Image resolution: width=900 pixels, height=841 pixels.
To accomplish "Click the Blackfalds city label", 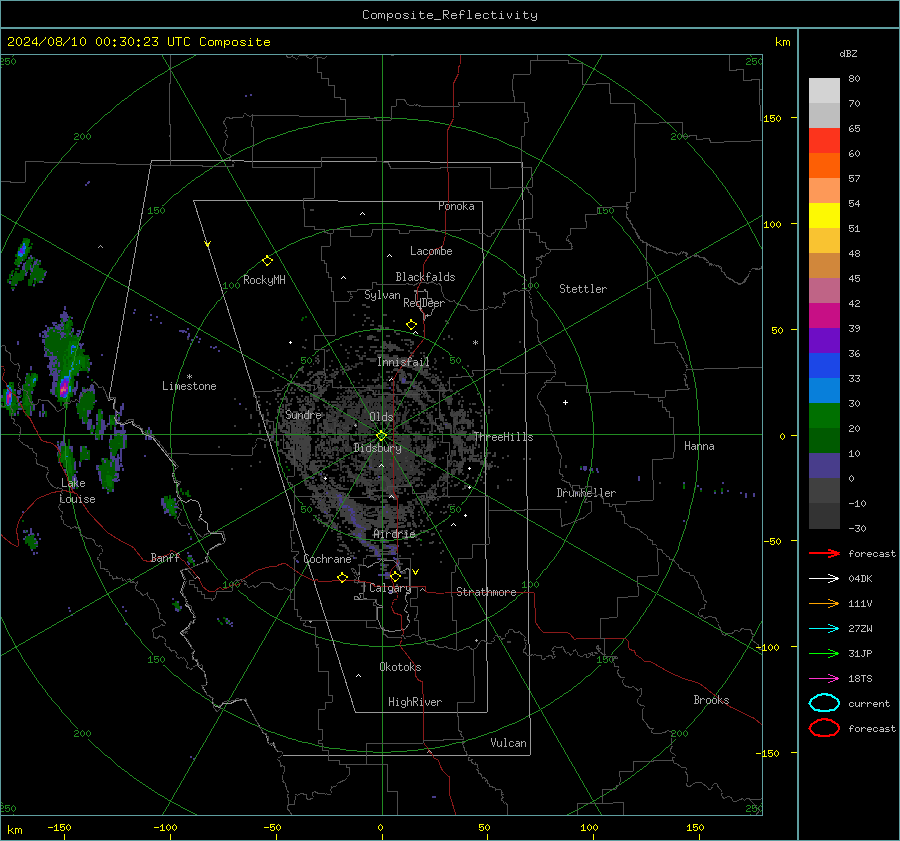I will (425, 277).
